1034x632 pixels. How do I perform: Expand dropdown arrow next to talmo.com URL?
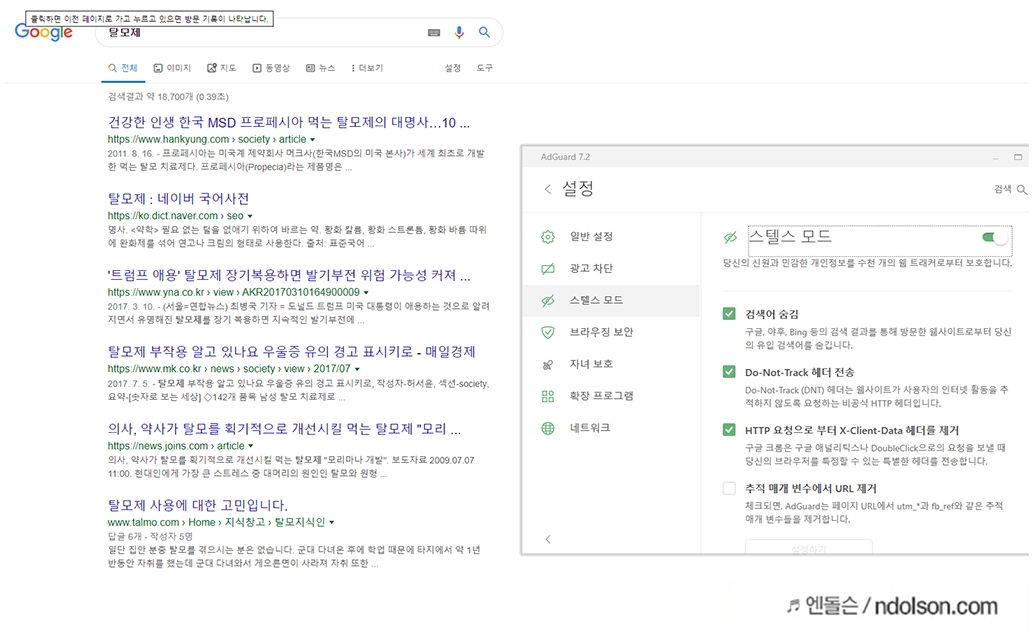click(x=332, y=522)
